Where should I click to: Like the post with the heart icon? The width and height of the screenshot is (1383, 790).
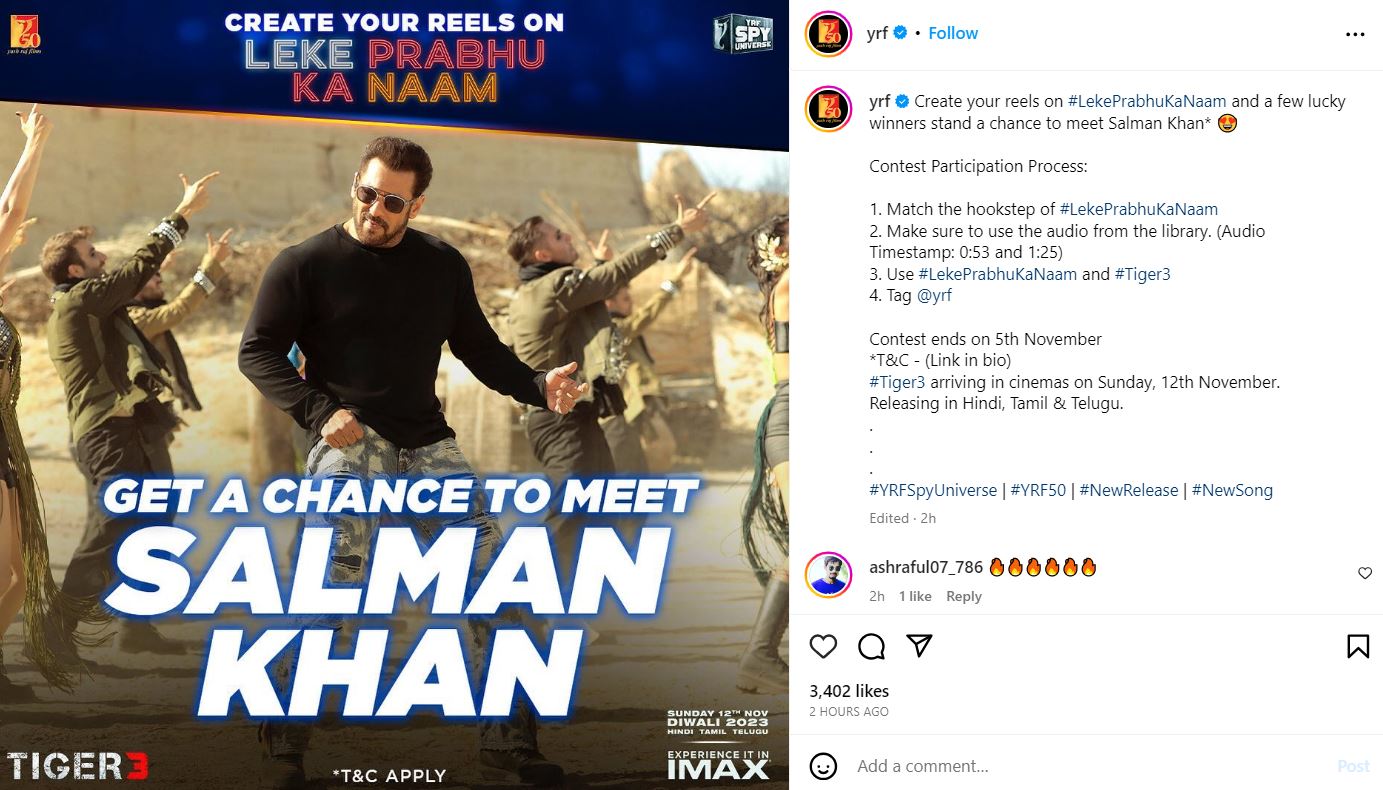click(823, 647)
